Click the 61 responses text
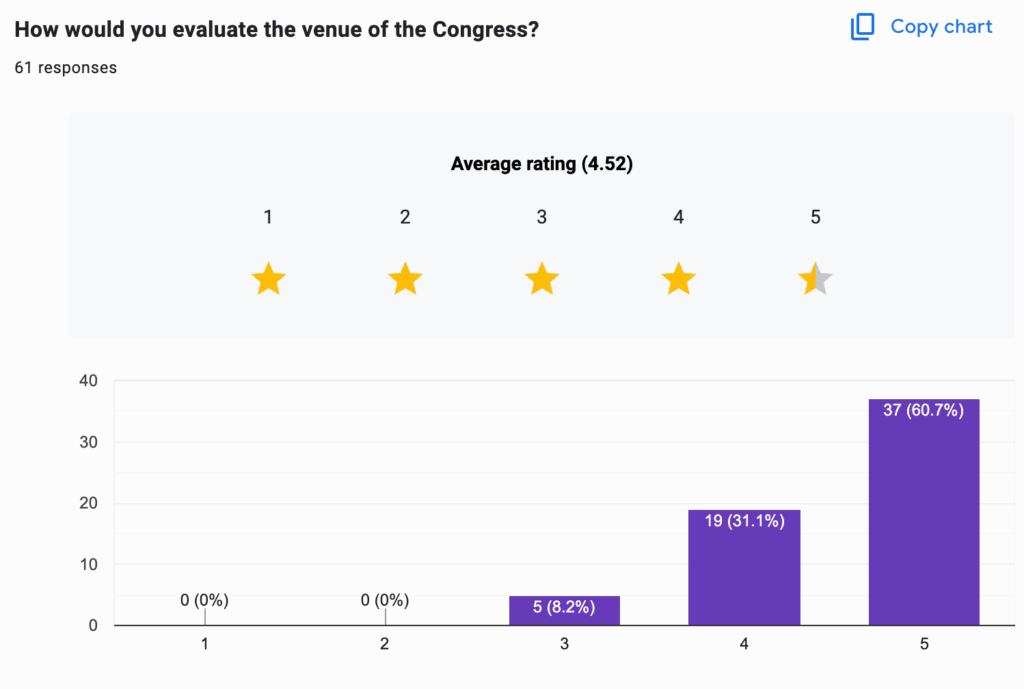Screen dimensions: 1024x689 point(65,68)
